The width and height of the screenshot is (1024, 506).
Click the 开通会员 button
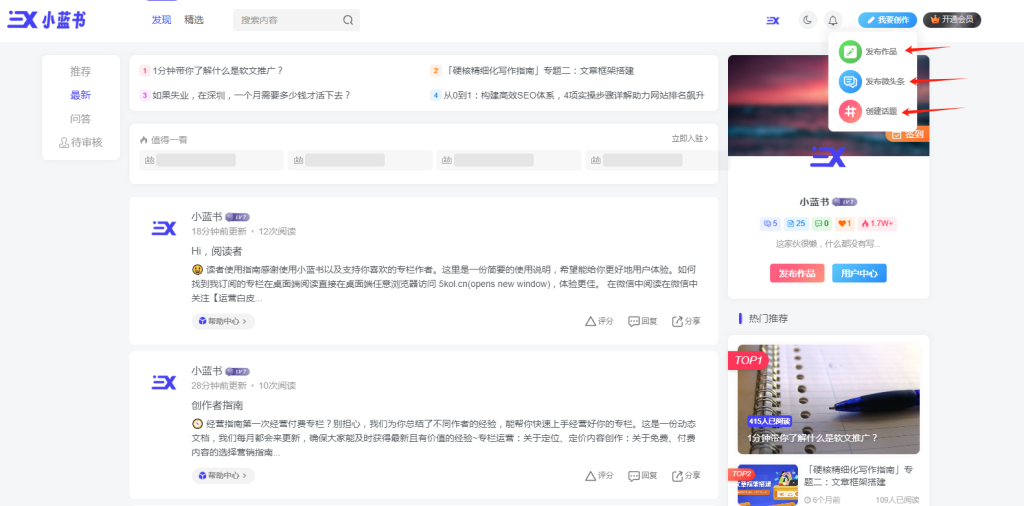(x=951, y=19)
